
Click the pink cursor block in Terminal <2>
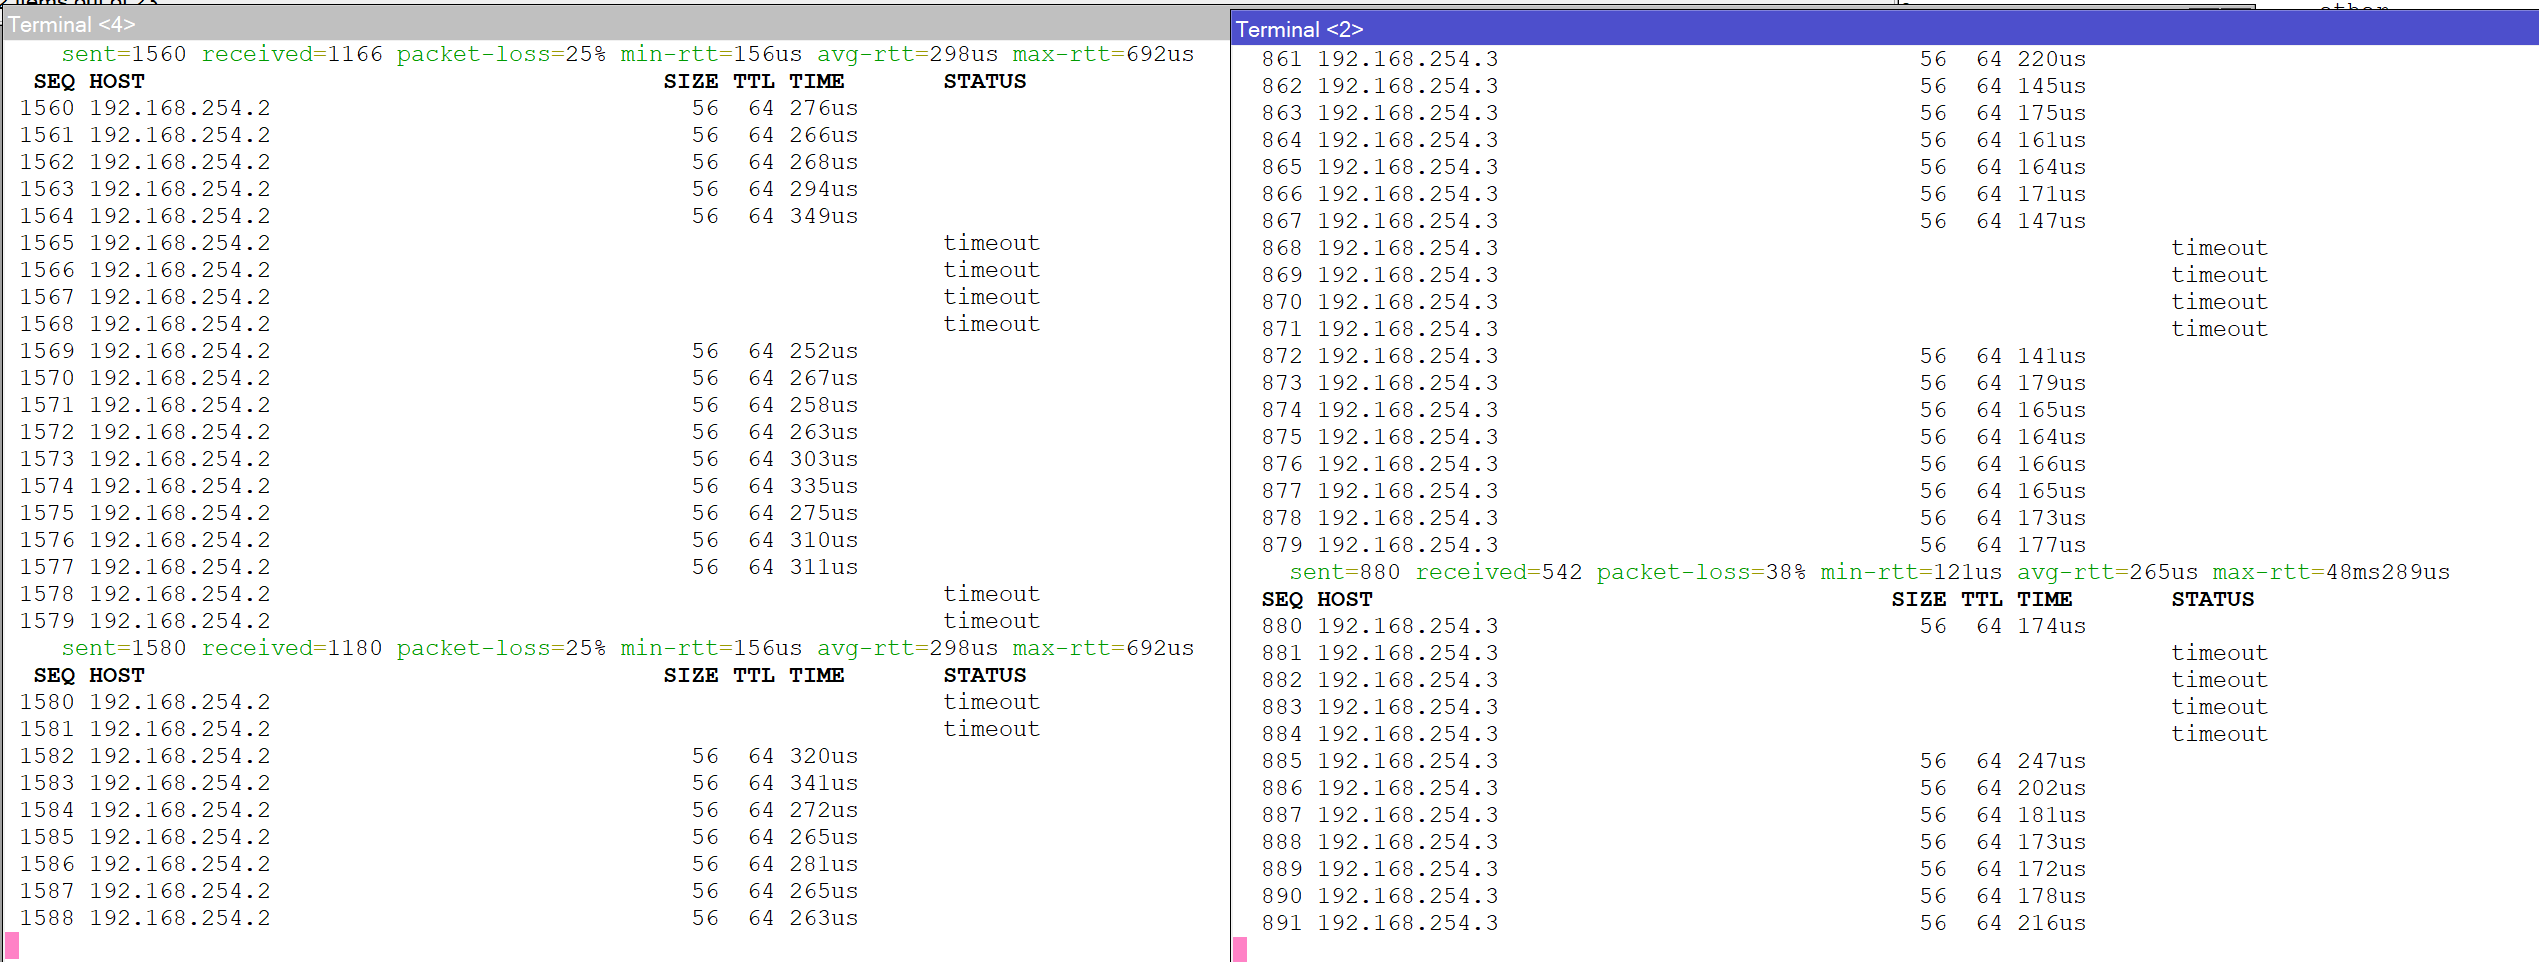pyautogui.click(x=1240, y=949)
